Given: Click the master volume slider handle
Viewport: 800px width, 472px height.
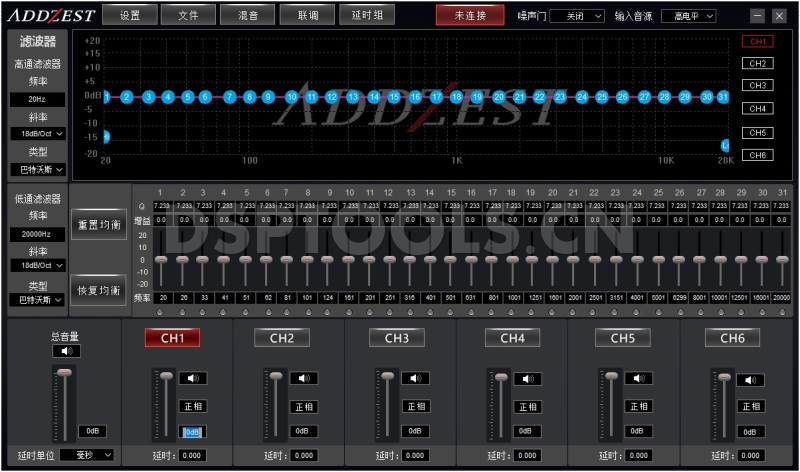Looking at the screenshot, I should (x=65, y=373).
